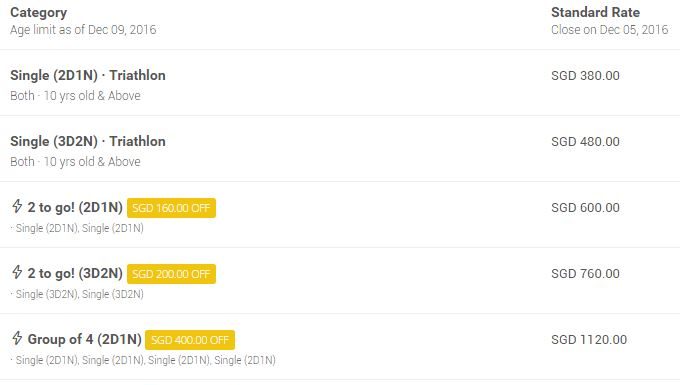Click the SGD 1120.00 group price

click(x=589, y=339)
